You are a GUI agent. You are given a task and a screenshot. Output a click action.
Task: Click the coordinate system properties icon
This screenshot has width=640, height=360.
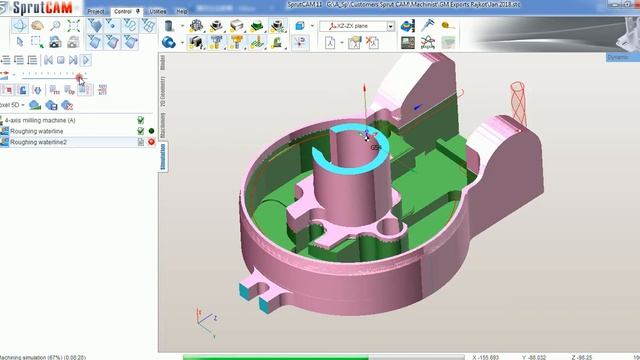354,42
